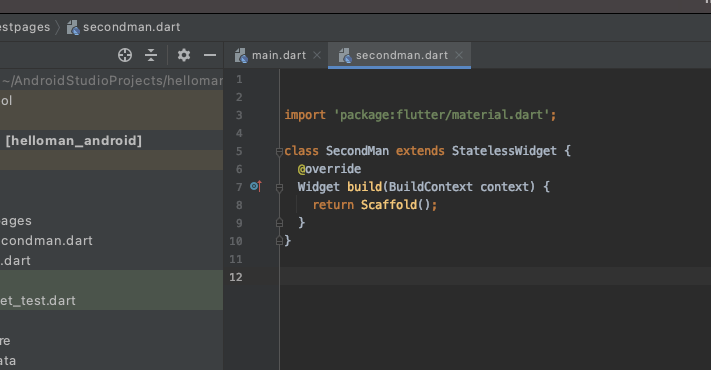Collapse the SecondMan class fold marker
This screenshot has height=370, width=711.
[279, 151]
